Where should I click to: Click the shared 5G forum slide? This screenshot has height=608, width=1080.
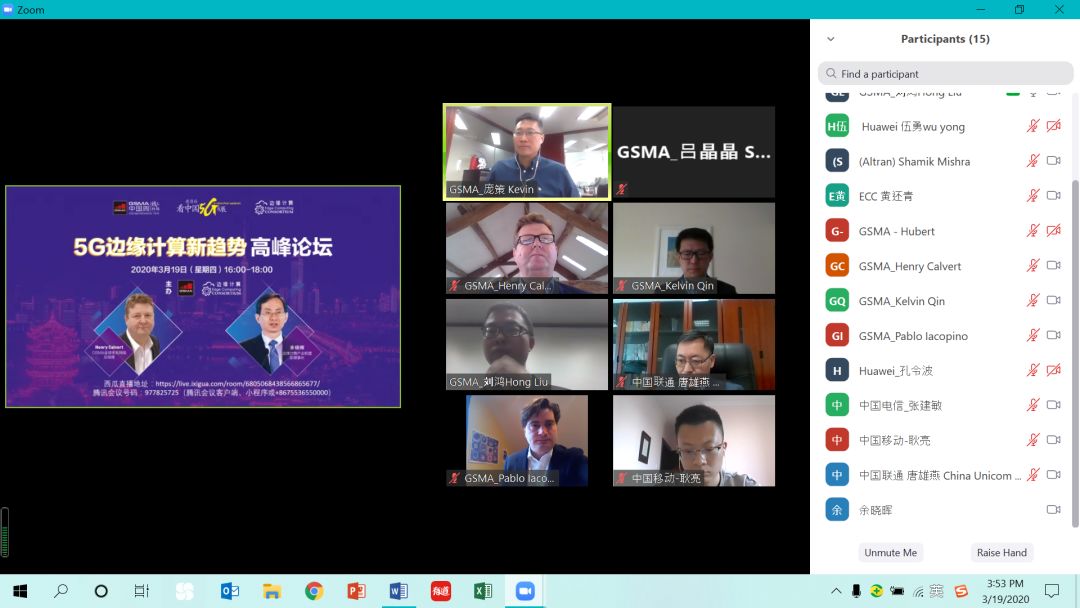[x=203, y=296]
